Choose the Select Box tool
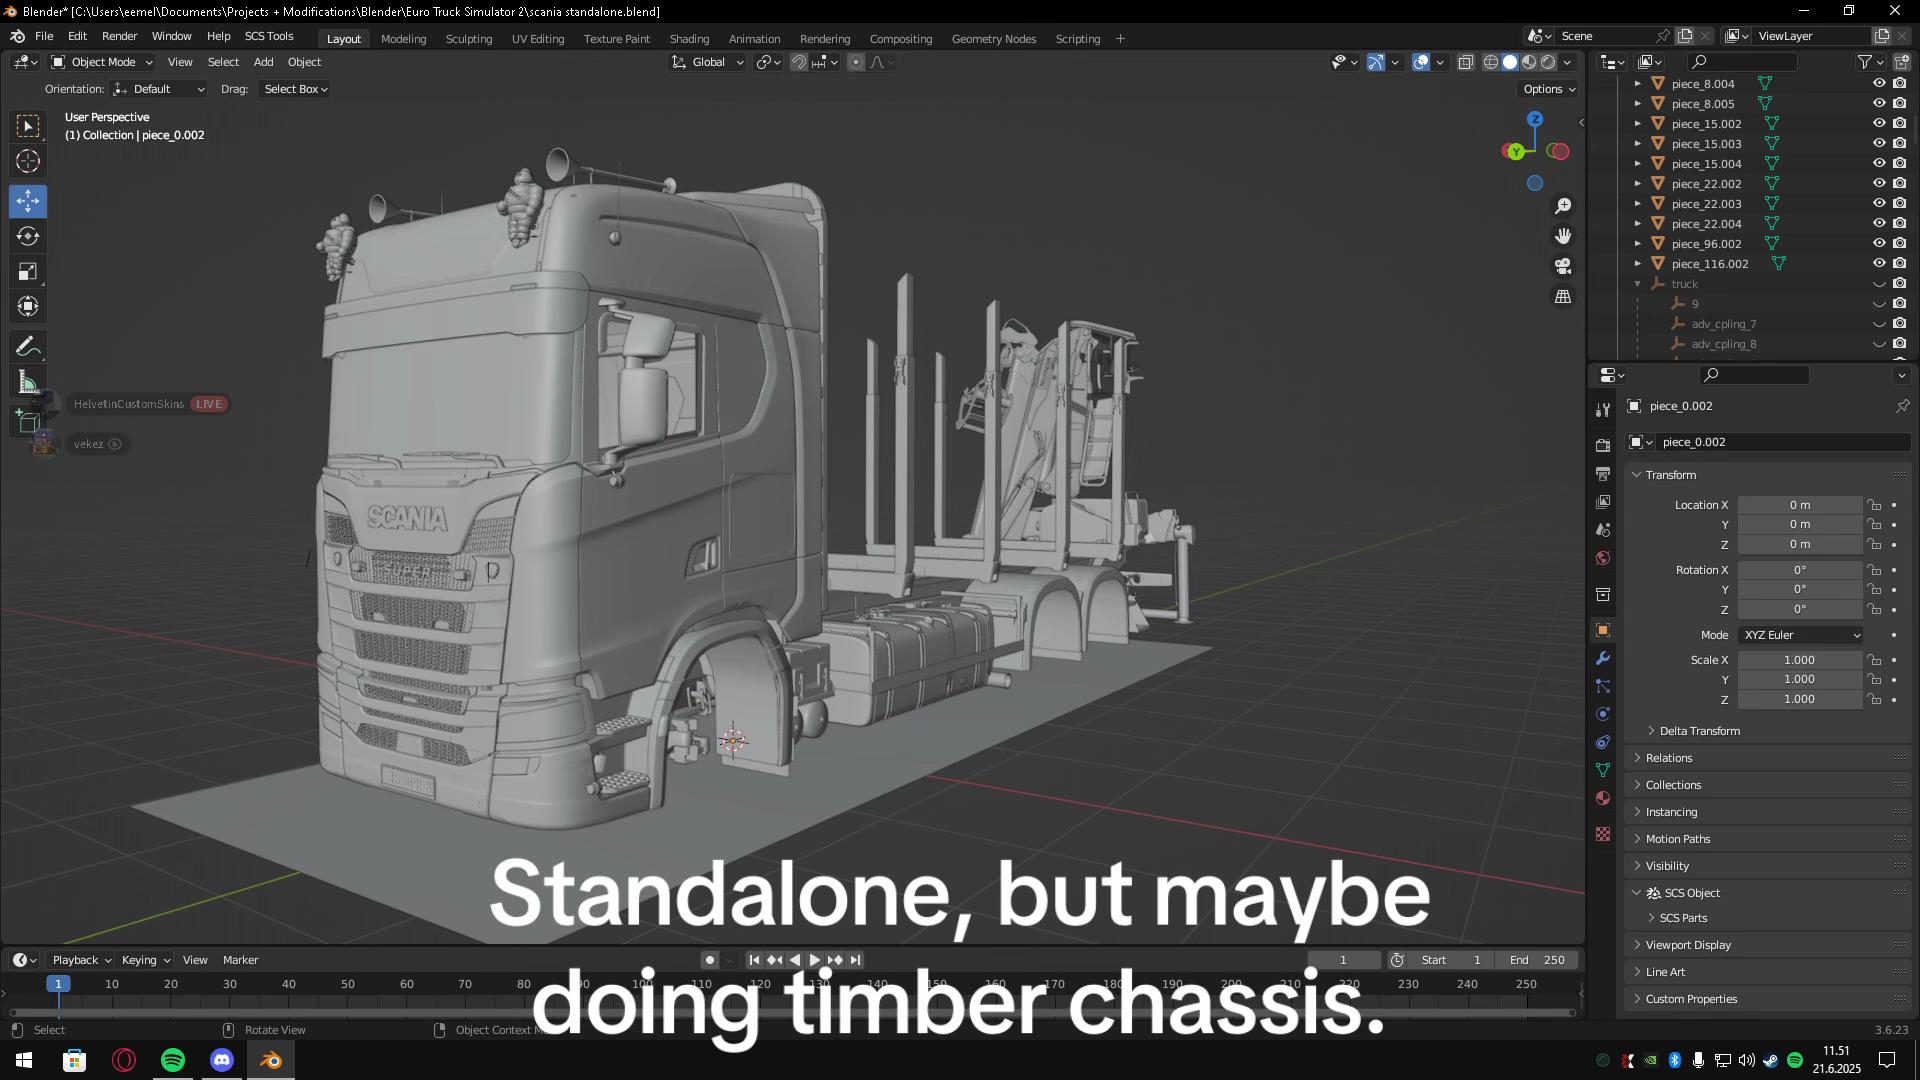Screen dimensions: 1920x1080 (x=28, y=126)
